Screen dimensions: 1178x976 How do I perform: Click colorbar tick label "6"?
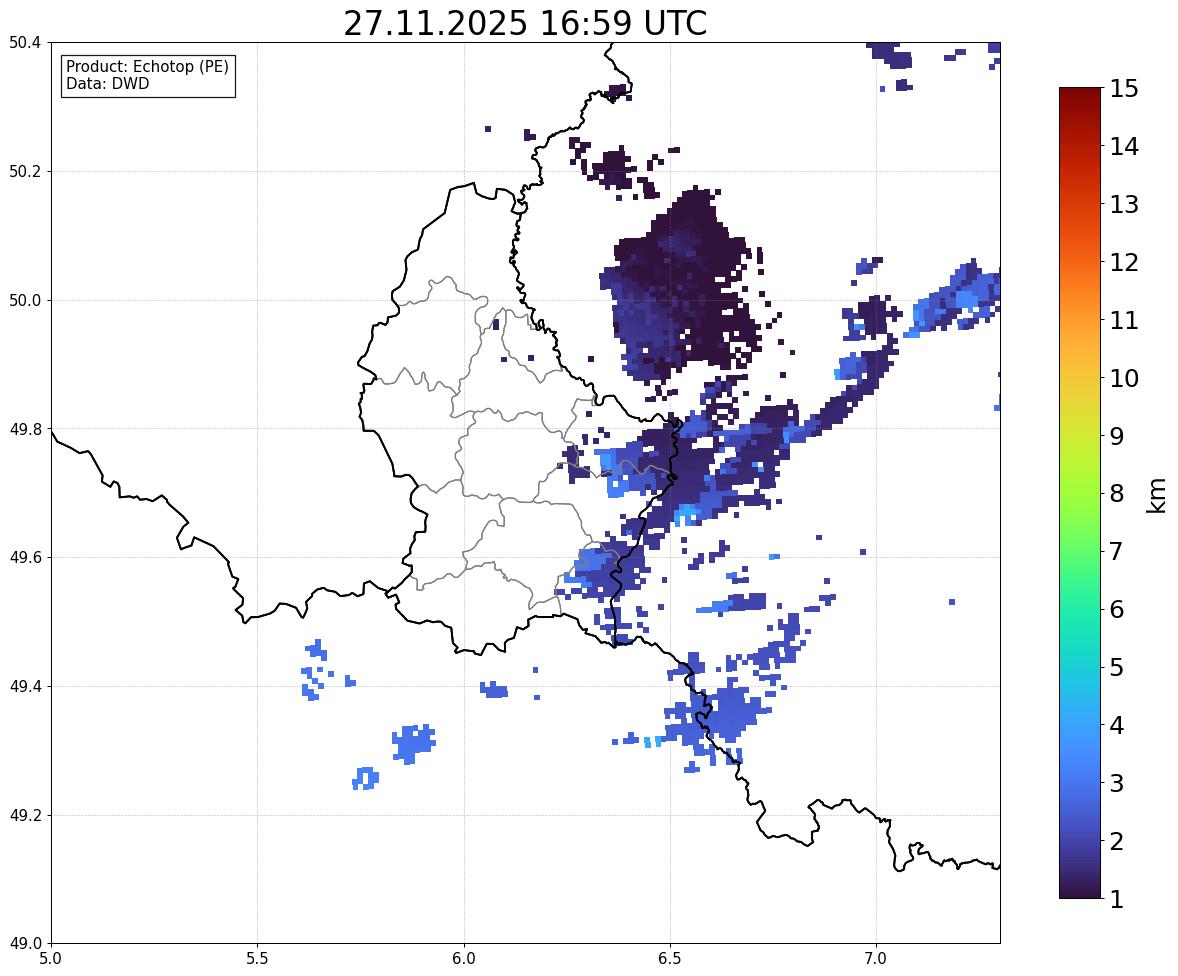(x=1117, y=609)
